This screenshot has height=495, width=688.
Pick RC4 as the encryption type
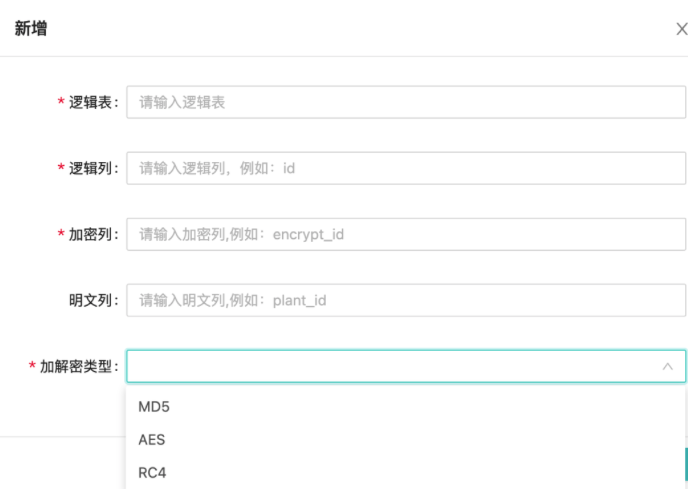point(153,472)
